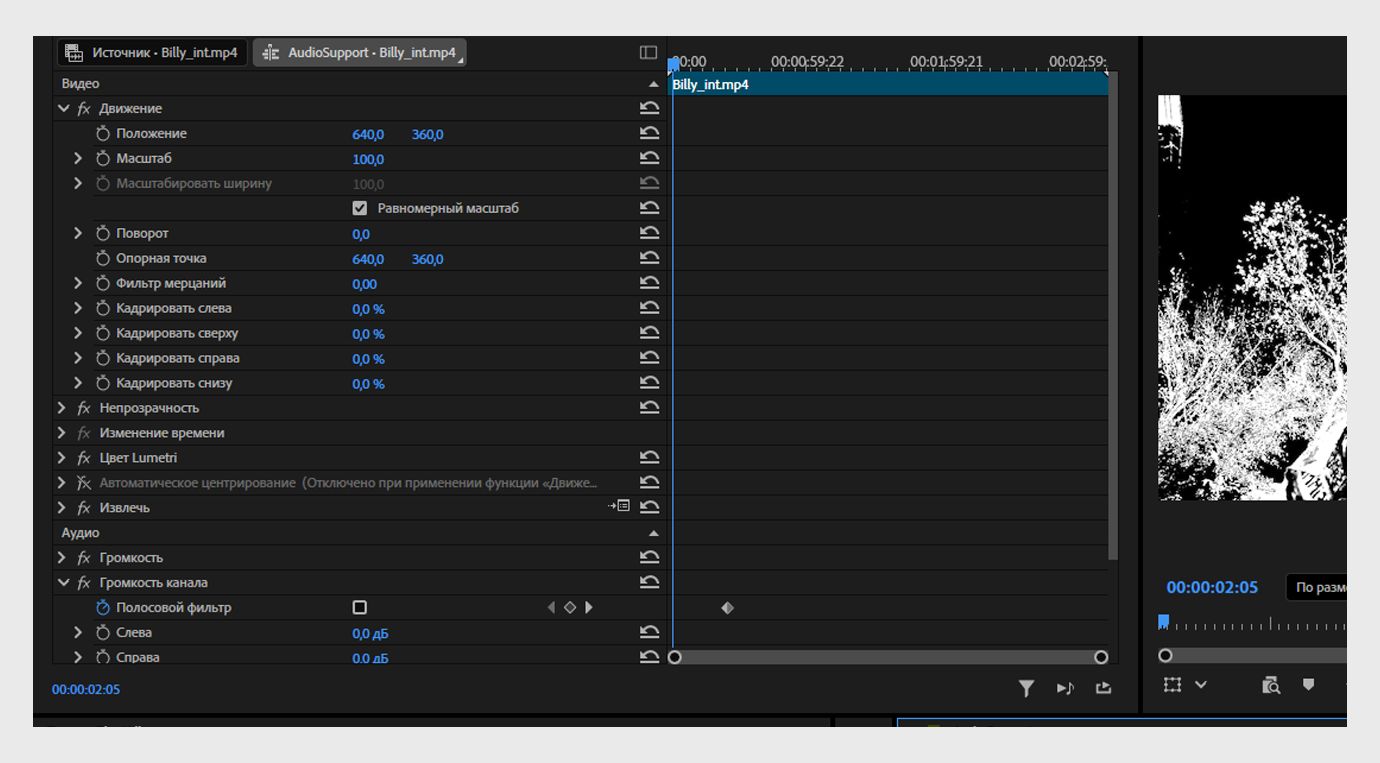Expand the Масштаб property

(78, 158)
